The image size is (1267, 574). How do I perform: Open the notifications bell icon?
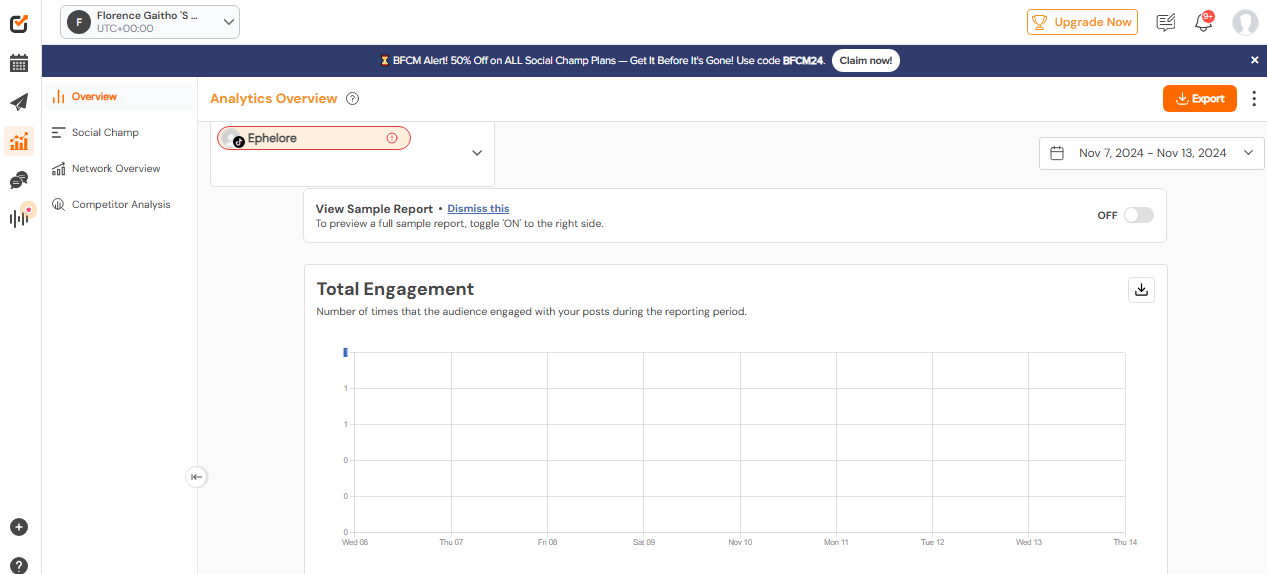tap(1204, 22)
